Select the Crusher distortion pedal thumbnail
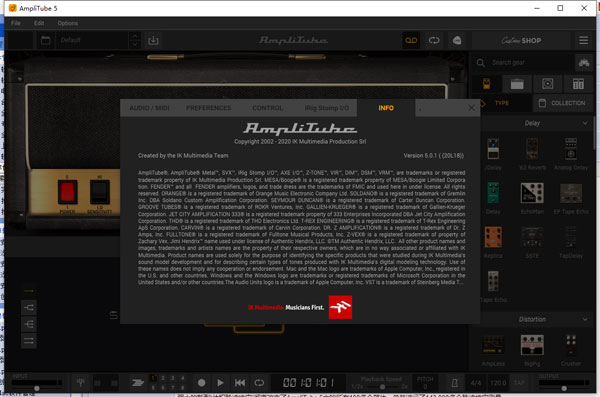 click(571, 345)
